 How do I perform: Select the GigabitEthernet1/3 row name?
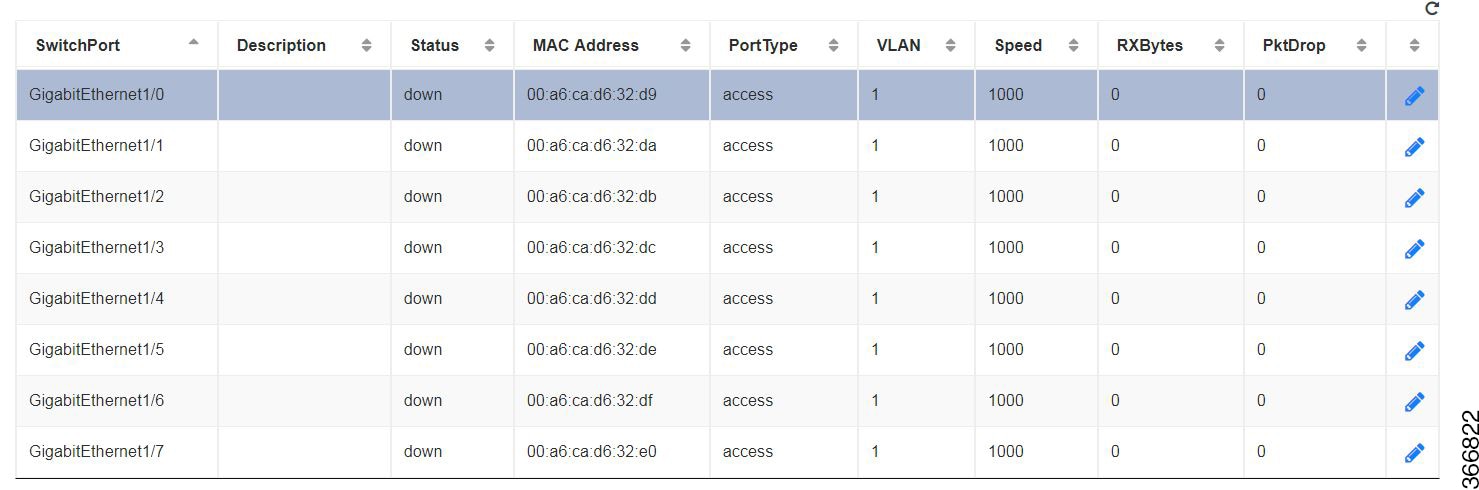pos(97,248)
